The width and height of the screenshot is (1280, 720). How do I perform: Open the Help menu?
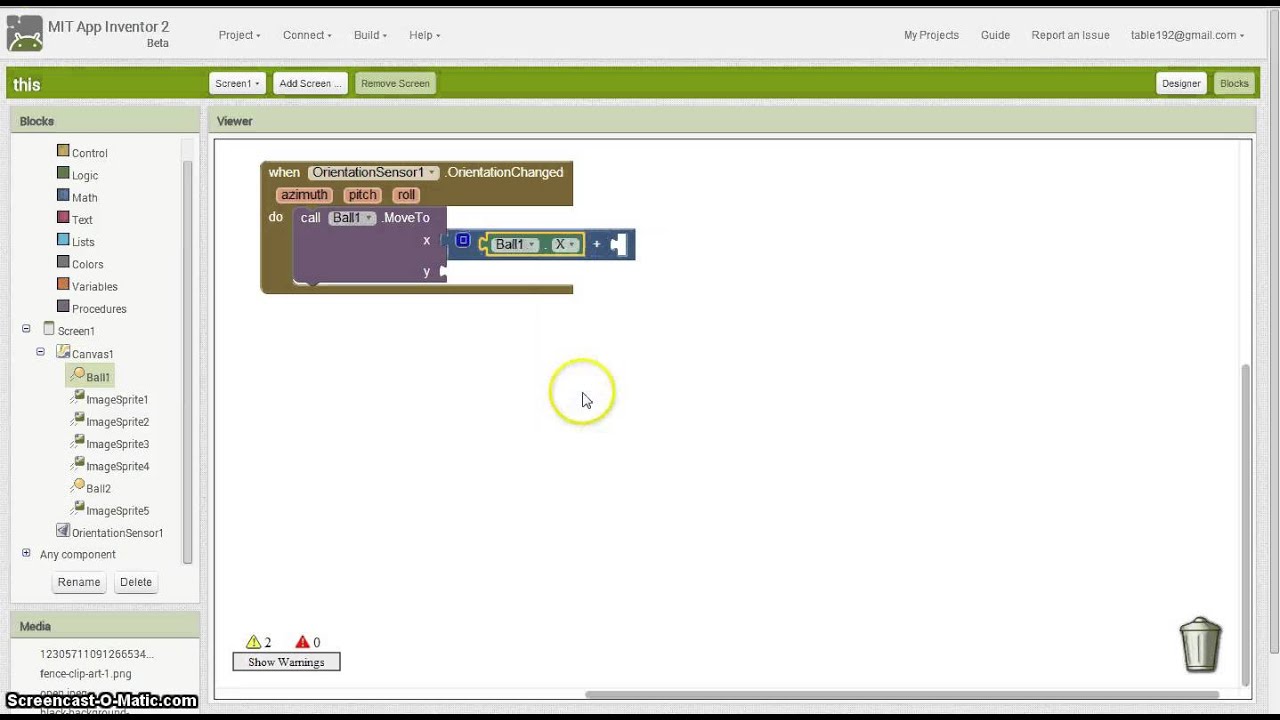tap(424, 35)
